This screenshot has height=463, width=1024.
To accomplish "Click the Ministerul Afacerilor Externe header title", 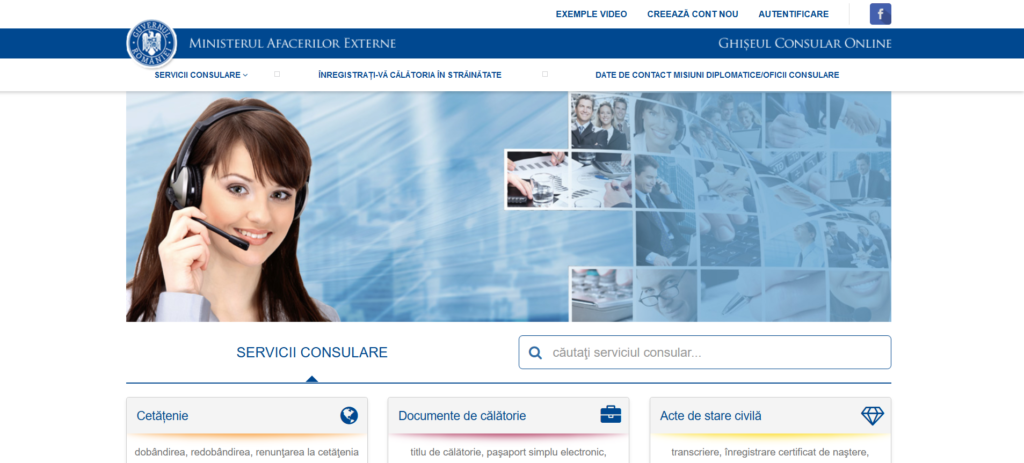I will click(x=292, y=43).
